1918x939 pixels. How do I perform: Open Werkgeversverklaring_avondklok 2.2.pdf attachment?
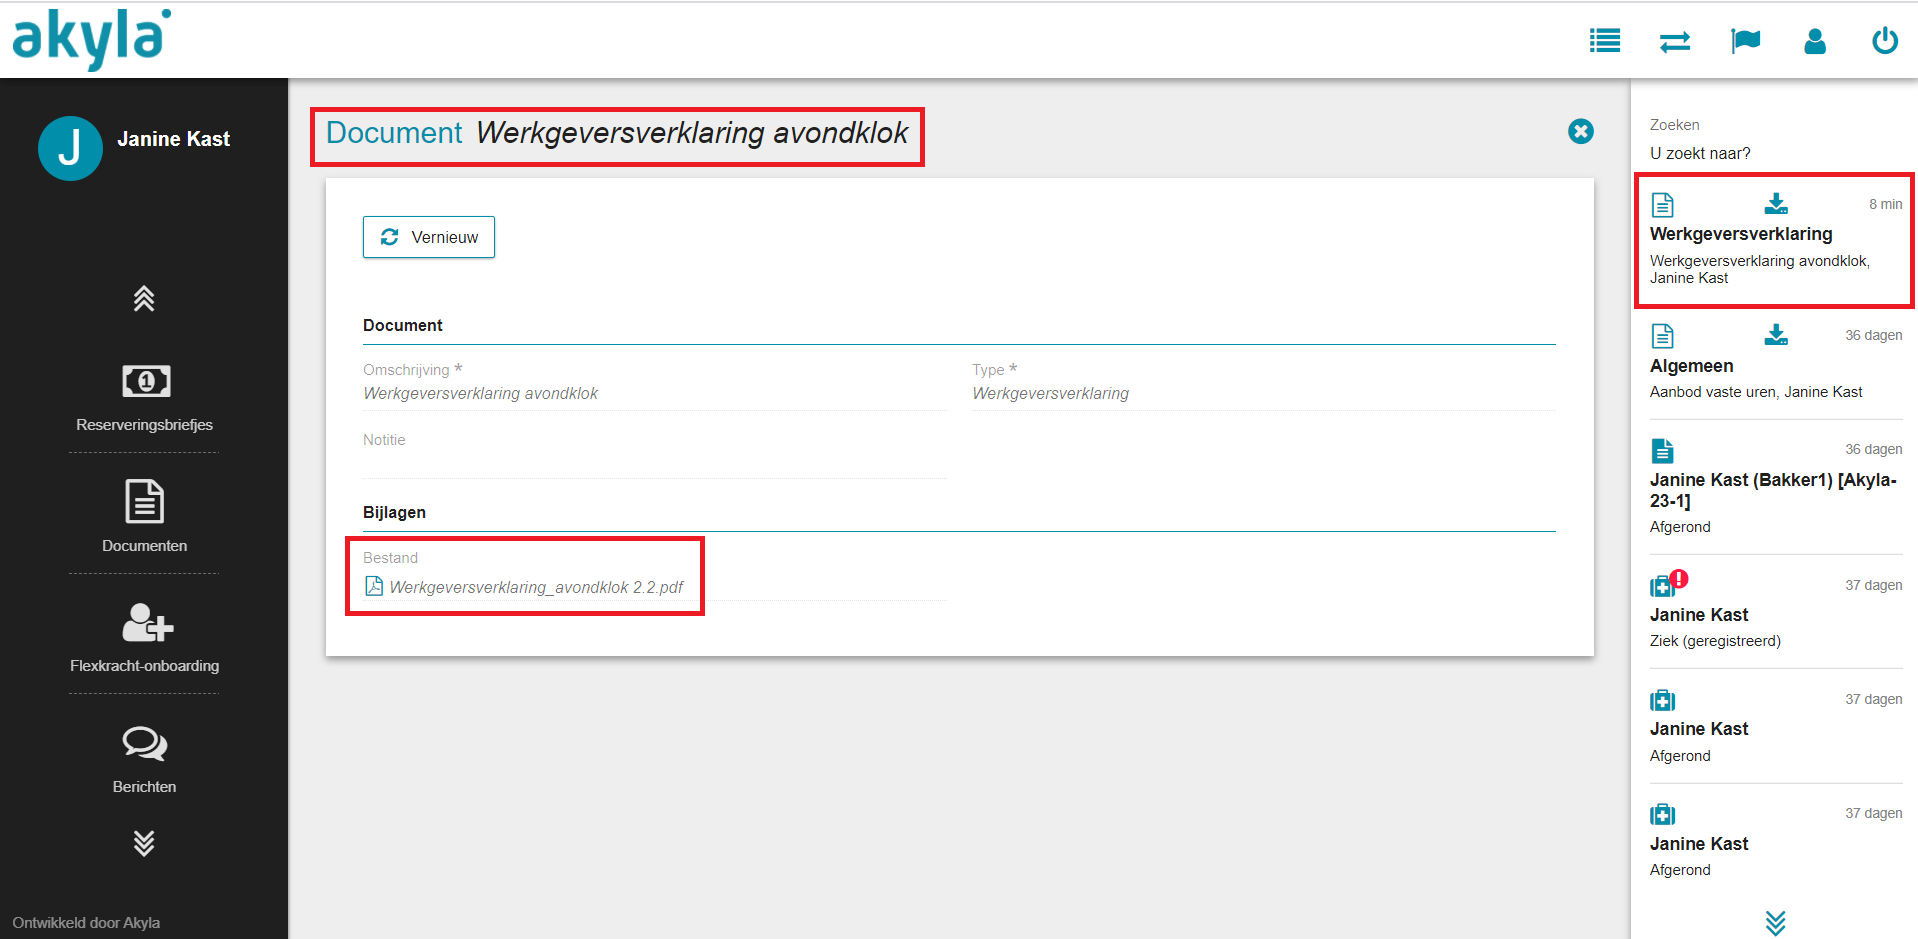point(536,587)
